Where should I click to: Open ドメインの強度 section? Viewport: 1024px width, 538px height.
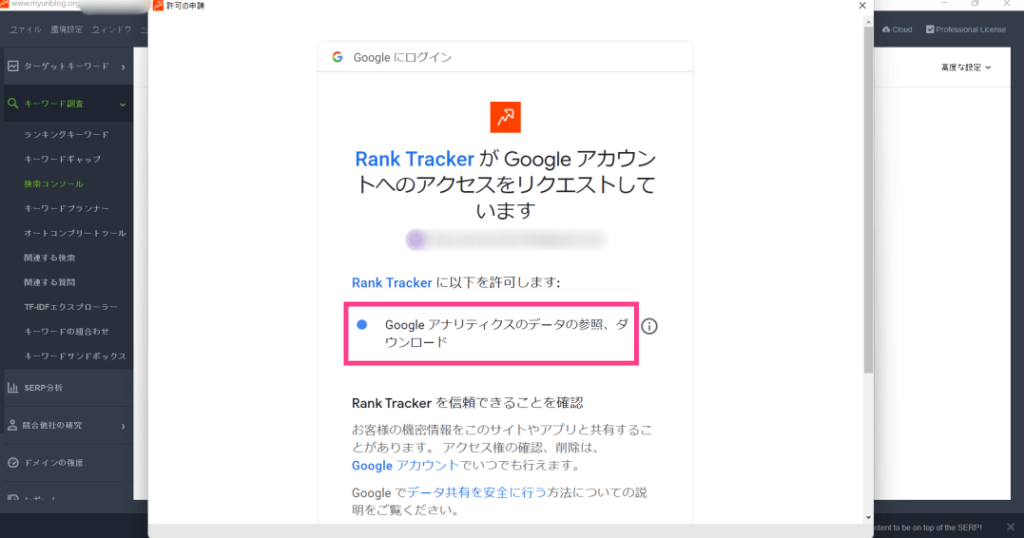[x=69, y=462]
